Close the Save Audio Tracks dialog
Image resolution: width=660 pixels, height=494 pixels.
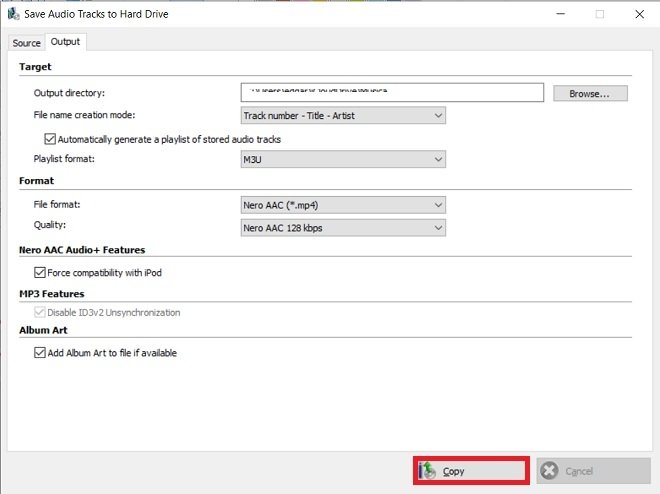pyautogui.click(x=639, y=14)
